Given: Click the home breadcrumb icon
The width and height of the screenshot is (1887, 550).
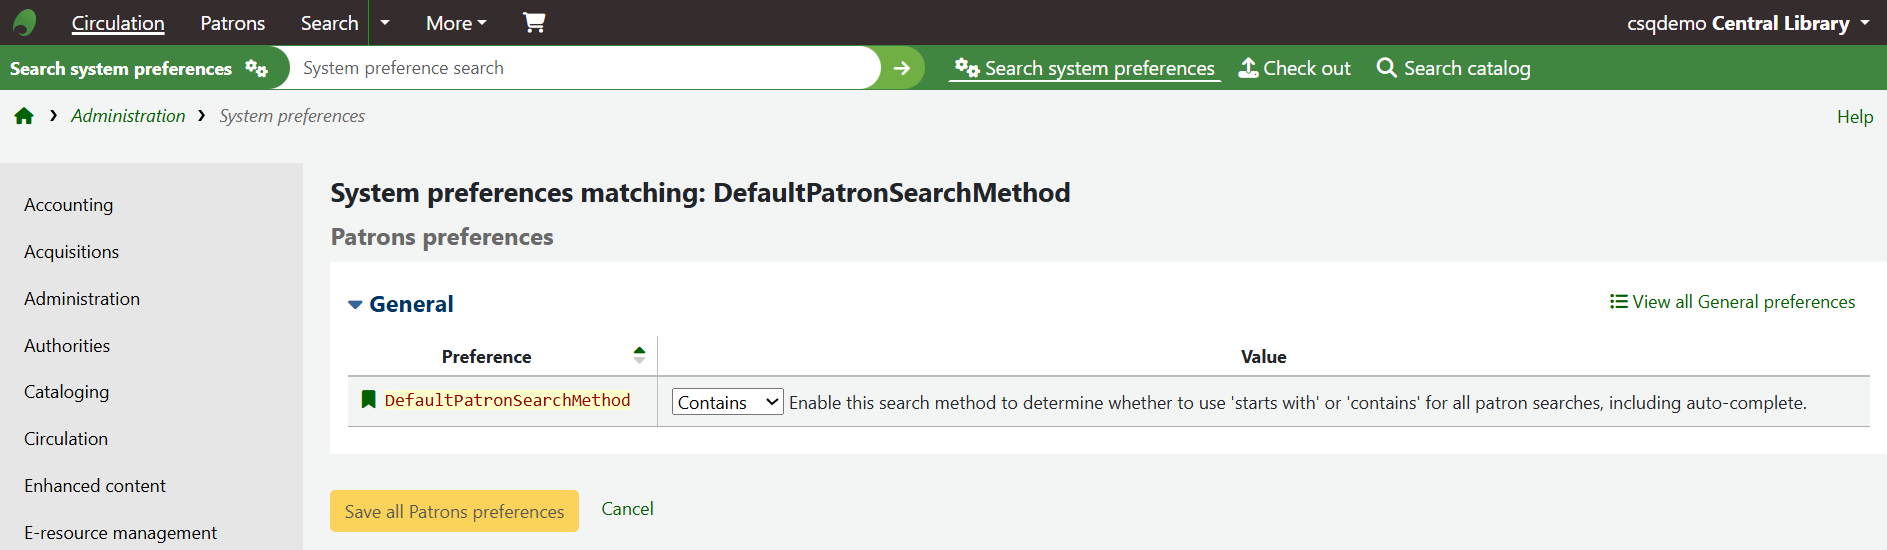Looking at the screenshot, I should tap(24, 116).
